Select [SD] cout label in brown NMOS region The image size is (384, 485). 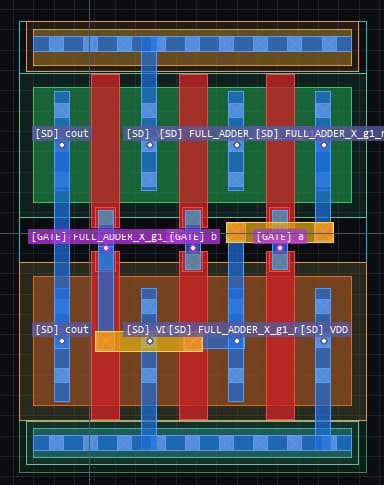pyautogui.click(x=62, y=330)
